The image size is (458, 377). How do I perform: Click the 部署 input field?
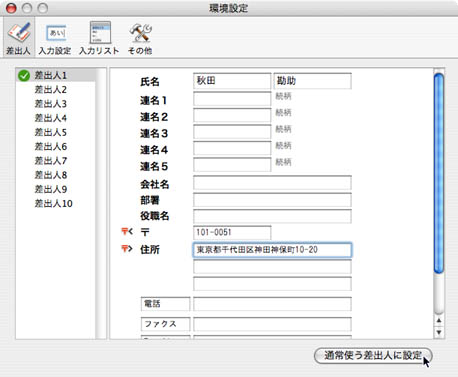click(272, 200)
